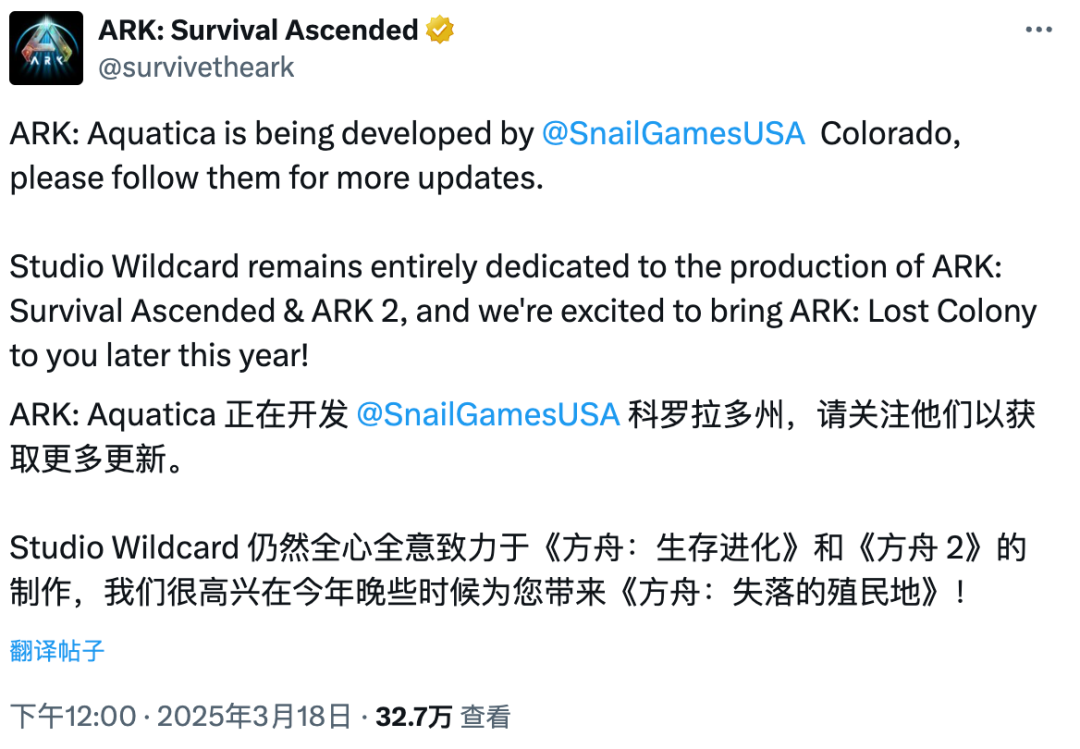Image resolution: width=1080 pixels, height=749 pixels.
Task: Open @SnailGamesUSA mention in the English text
Action: pyautogui.click(x=673, y=135)
